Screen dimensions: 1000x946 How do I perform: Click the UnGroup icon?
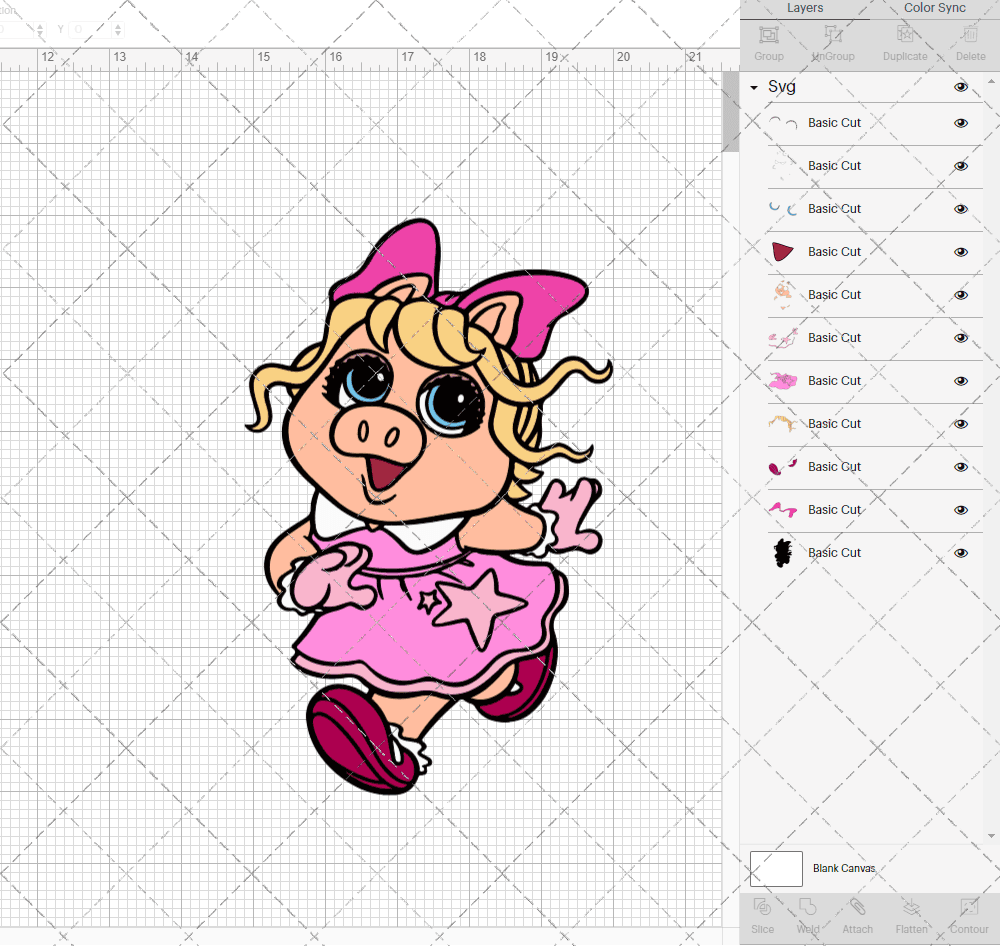(833, 34)
